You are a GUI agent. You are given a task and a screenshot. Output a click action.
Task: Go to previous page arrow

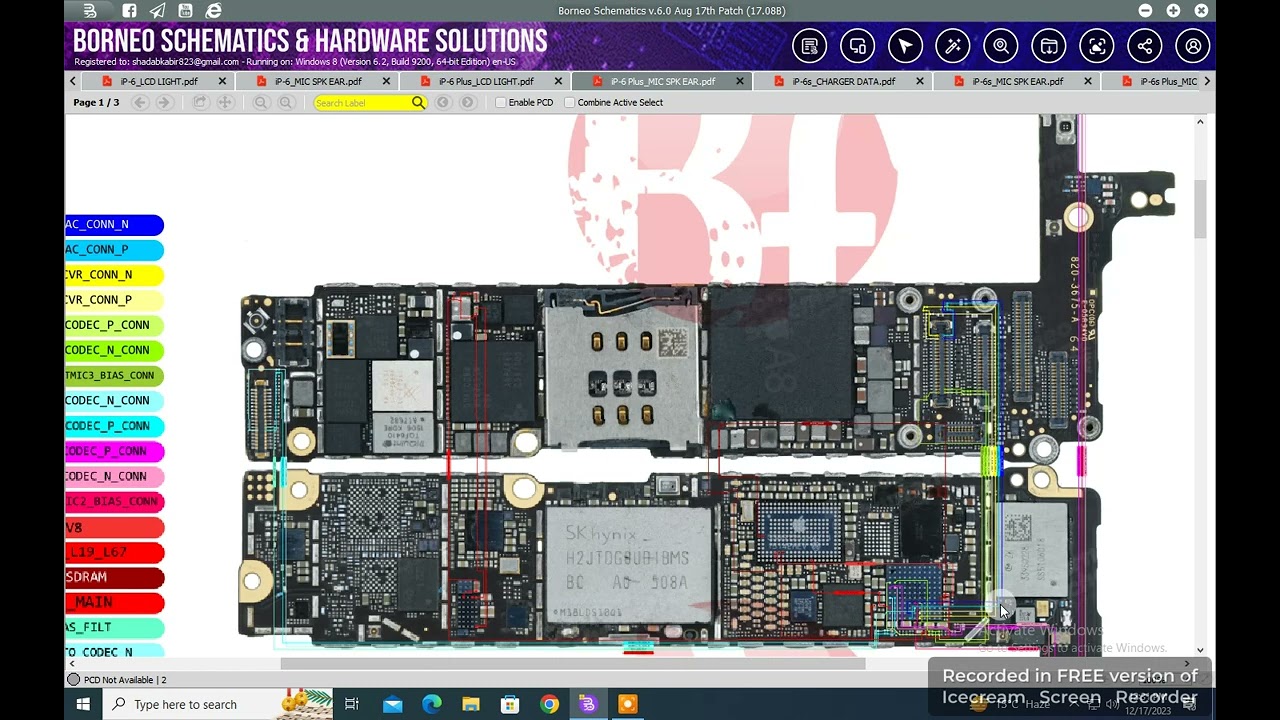pyautogui.click(x=140, y=102)
